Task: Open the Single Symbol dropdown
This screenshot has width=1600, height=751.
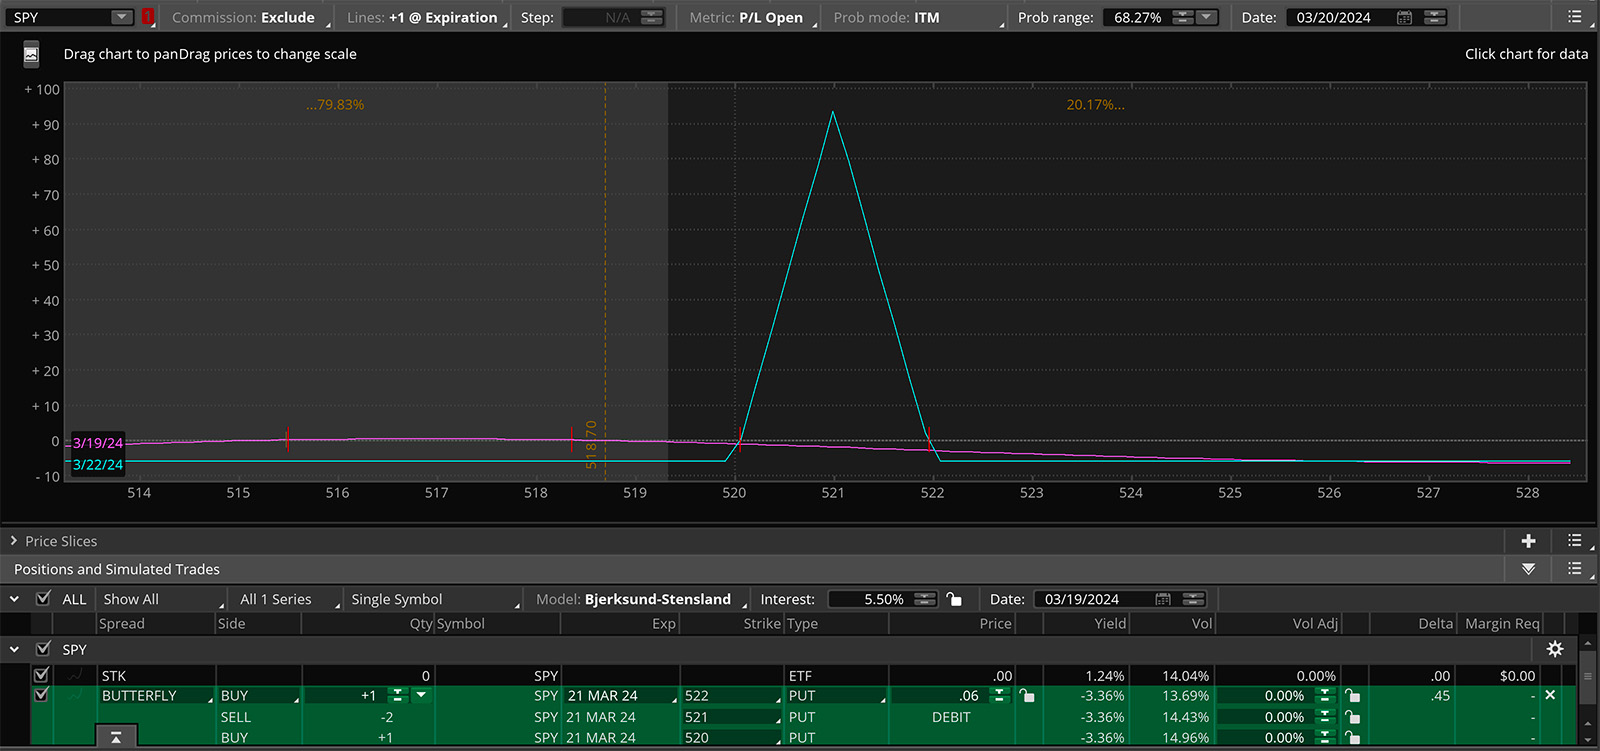Action: (x=434, y=599)
